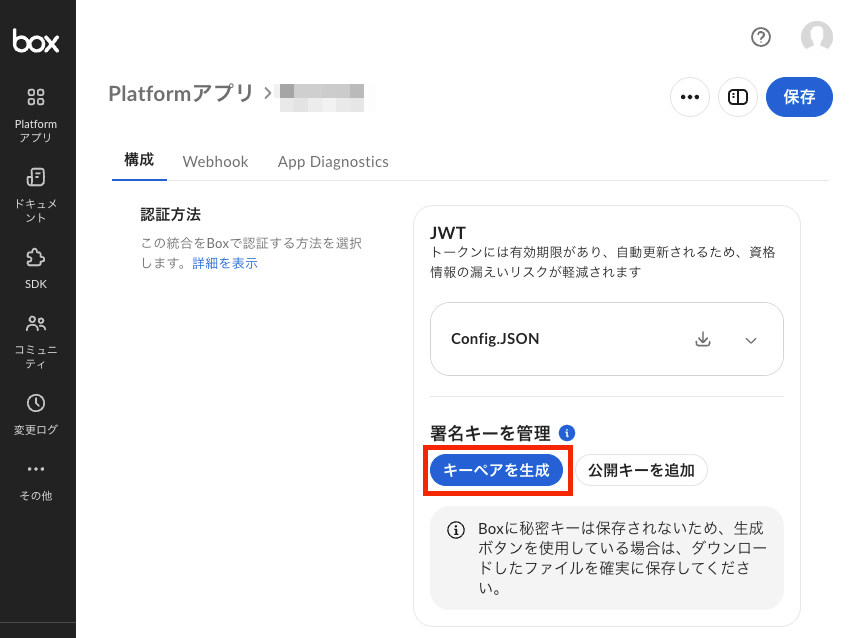859x638 pixels.
Task: Click the Box logo in the sidebar
Action: pos(36,41)
